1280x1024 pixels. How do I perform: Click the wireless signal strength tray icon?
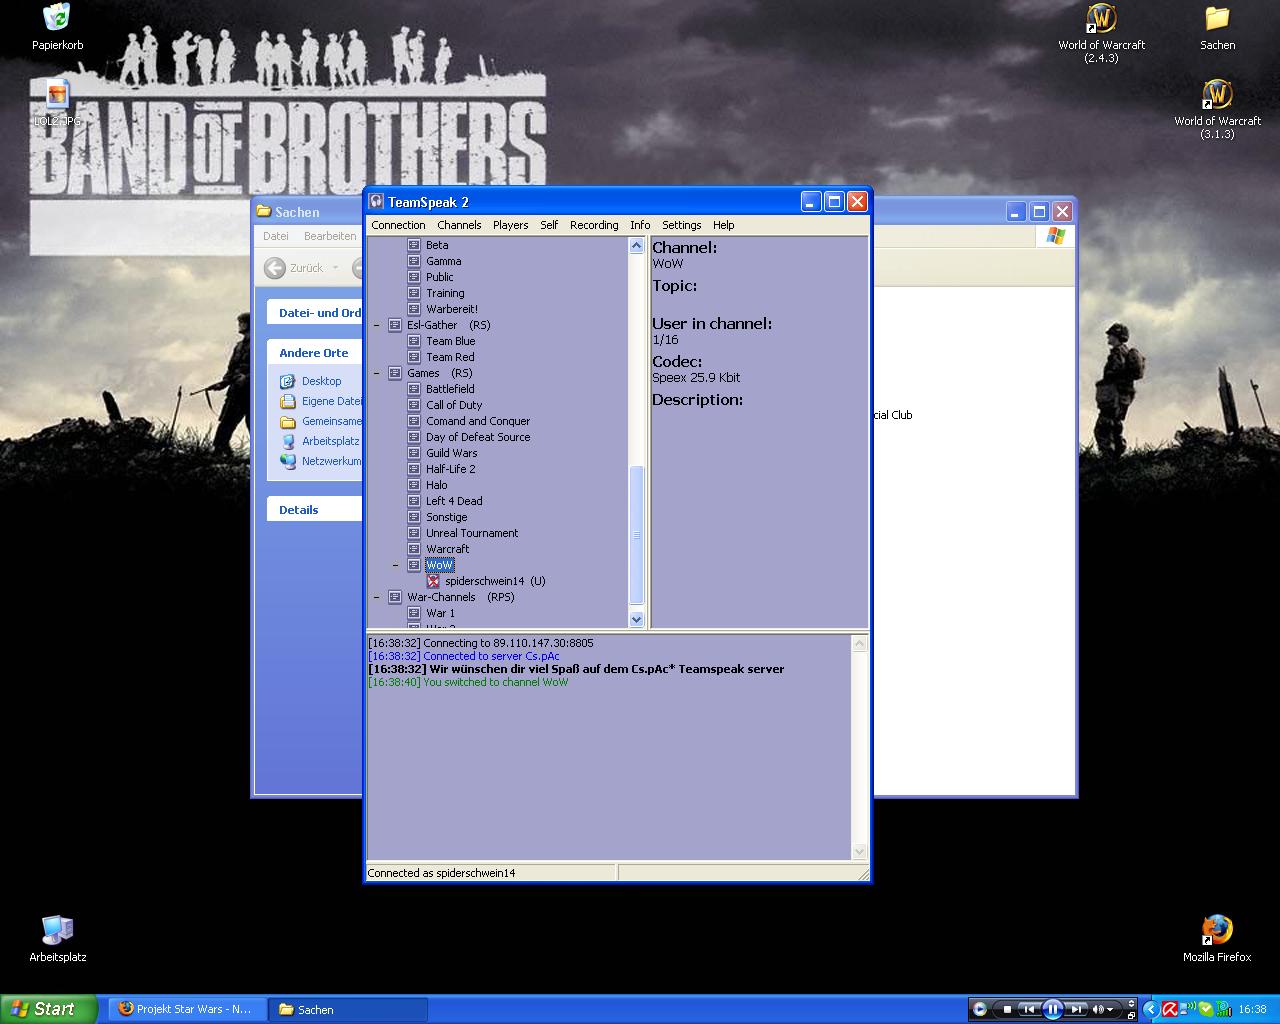coord(1224,1009)
